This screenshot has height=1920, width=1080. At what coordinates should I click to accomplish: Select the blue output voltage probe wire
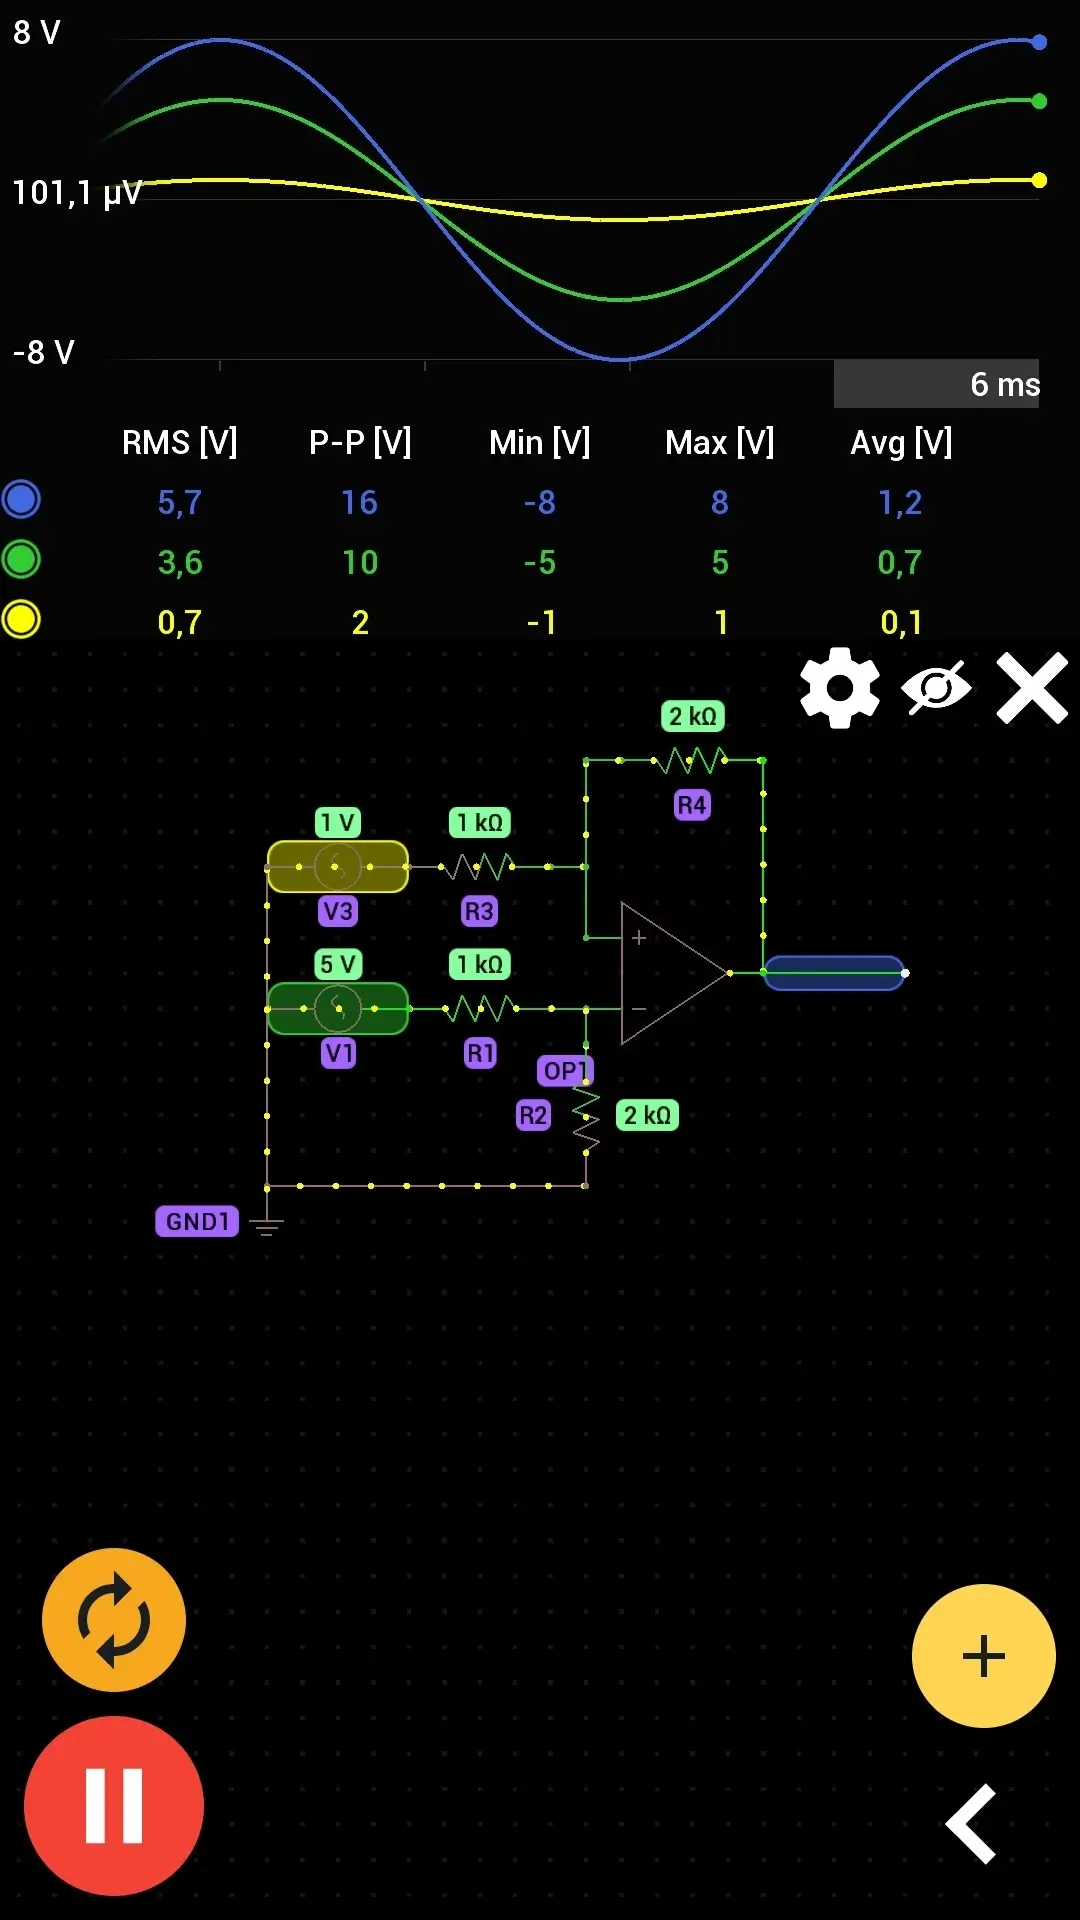pyautogui.click(x=834, y=973)
